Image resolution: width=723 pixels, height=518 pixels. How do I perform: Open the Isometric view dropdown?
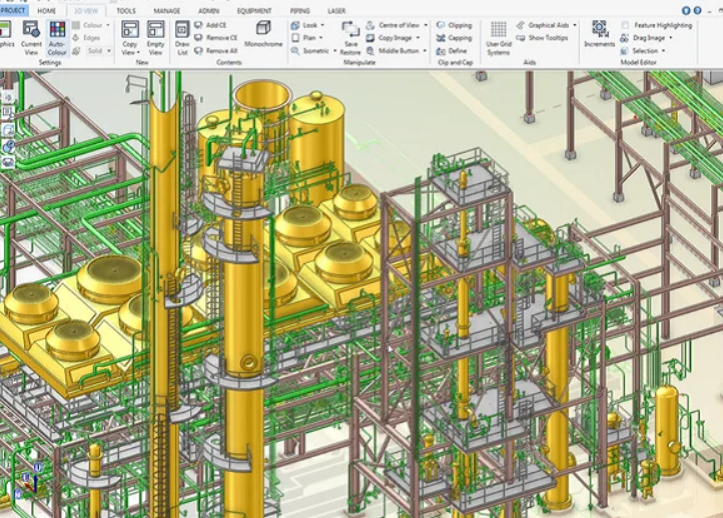[x=335, y=51]
